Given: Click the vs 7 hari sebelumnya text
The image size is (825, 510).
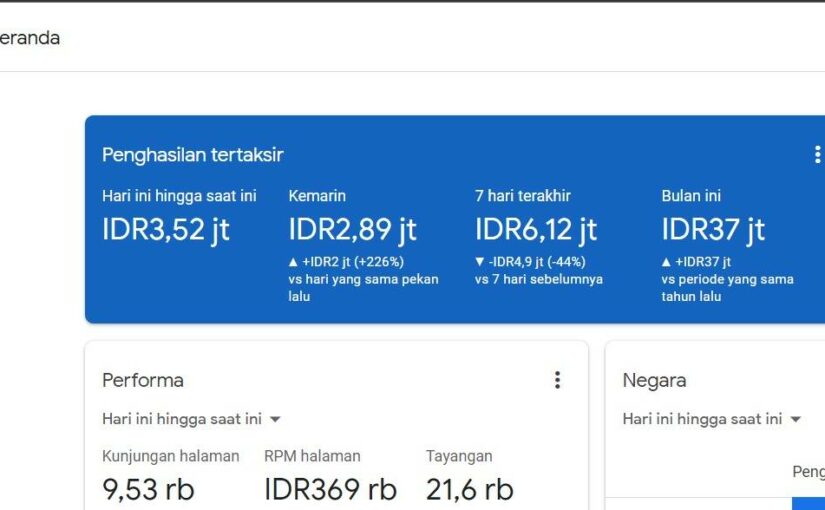Looking at the screenshot, I should pos(539,279).
